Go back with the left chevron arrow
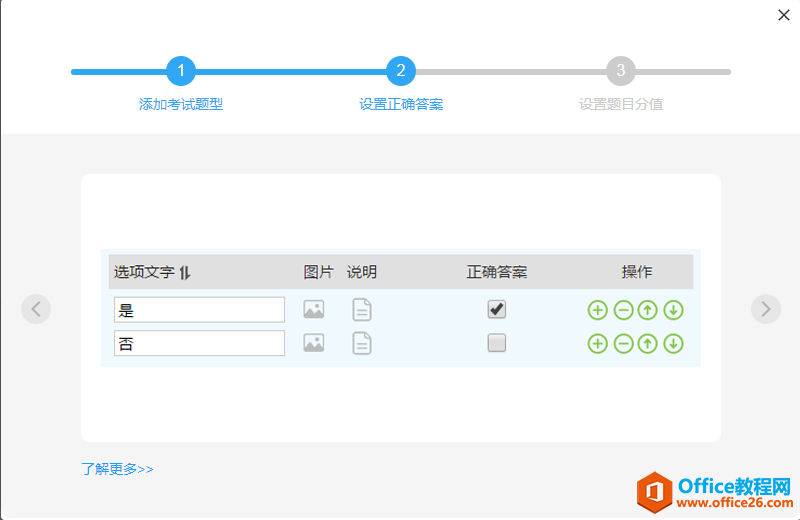This screenshot has height=520, width=800. click(x=36, y=309)
